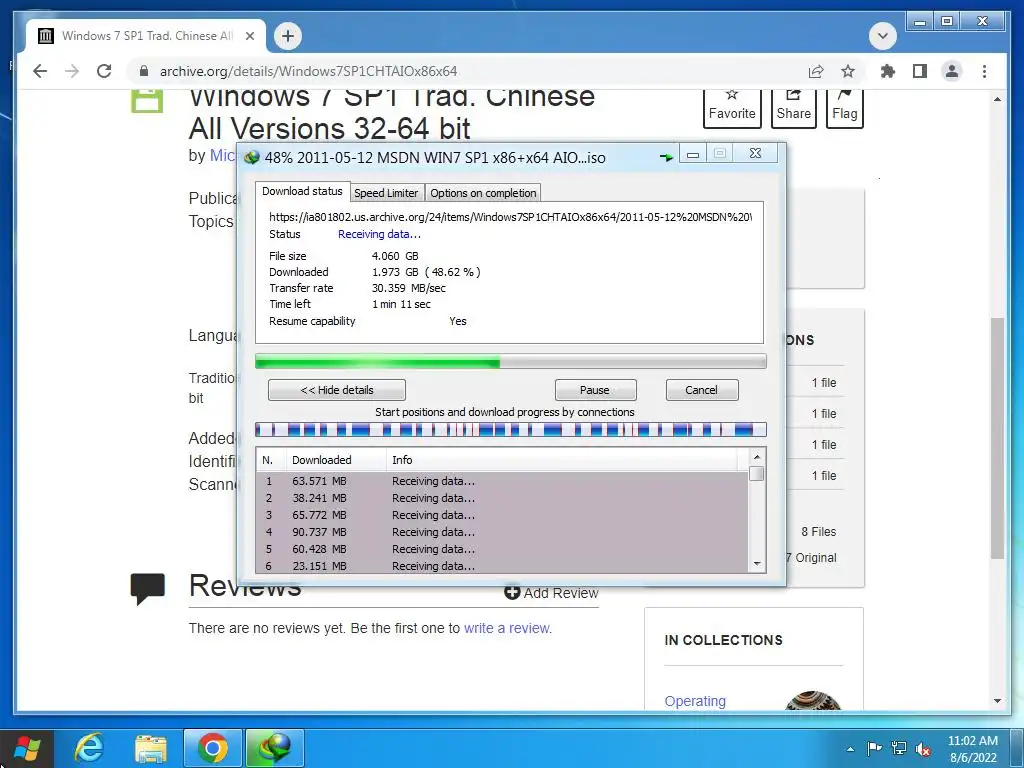The width and height of the screenshot is (1024, 768).
Task: Click the network tray icon
Action: pos(899,748)
